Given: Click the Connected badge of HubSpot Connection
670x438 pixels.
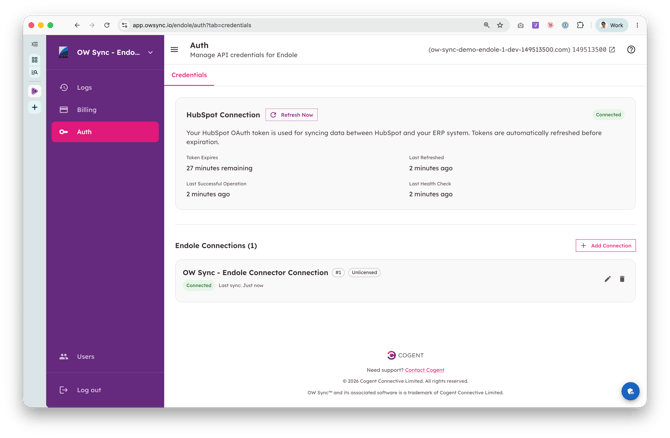Looking at the screenshot, I should coord(608,115).
